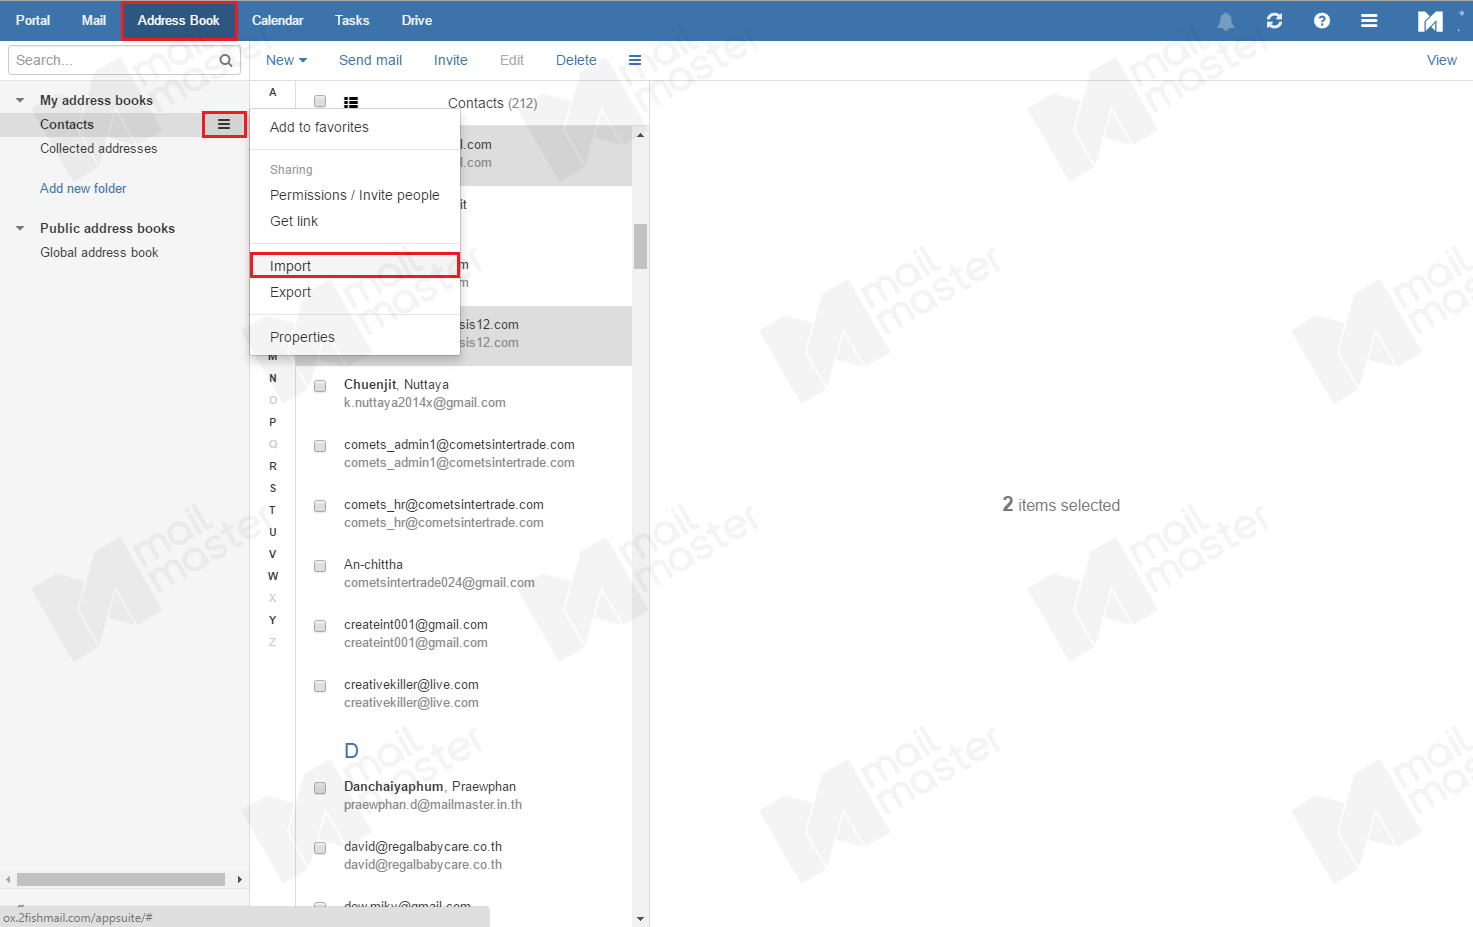Select Global address book folder
The image size is (1473, 927).
(99, 252)
